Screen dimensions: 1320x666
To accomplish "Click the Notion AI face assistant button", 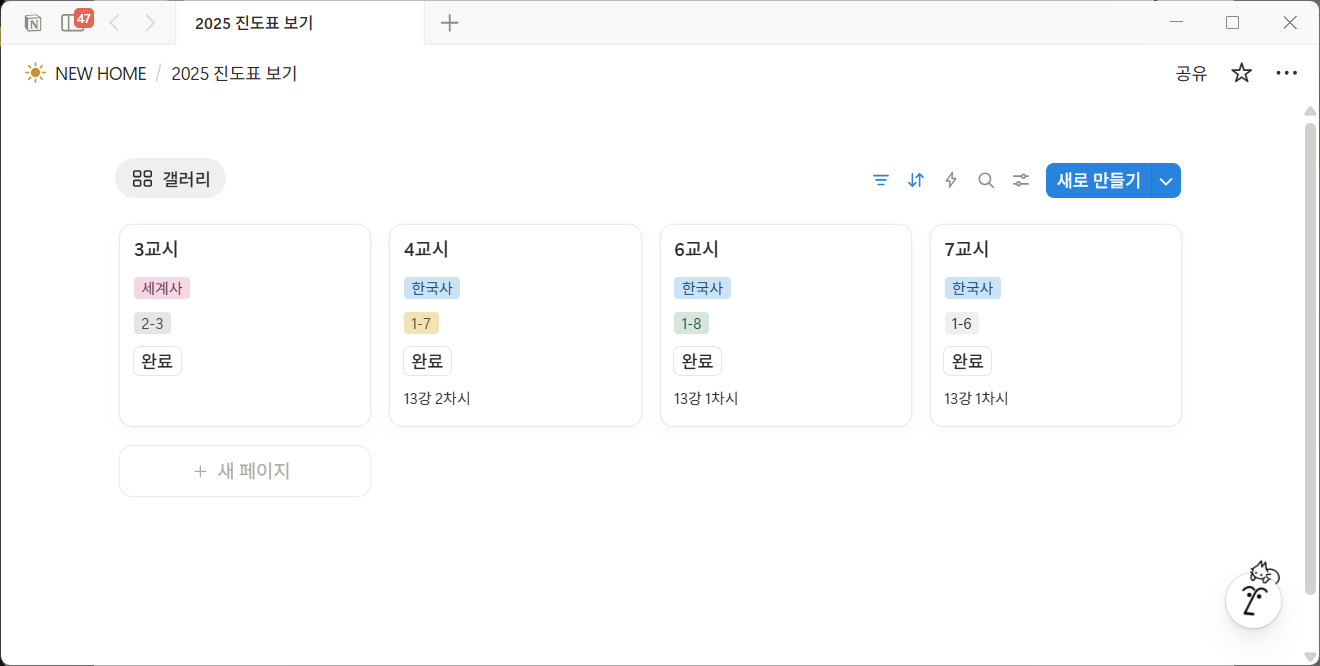I will pos(1254,600).
